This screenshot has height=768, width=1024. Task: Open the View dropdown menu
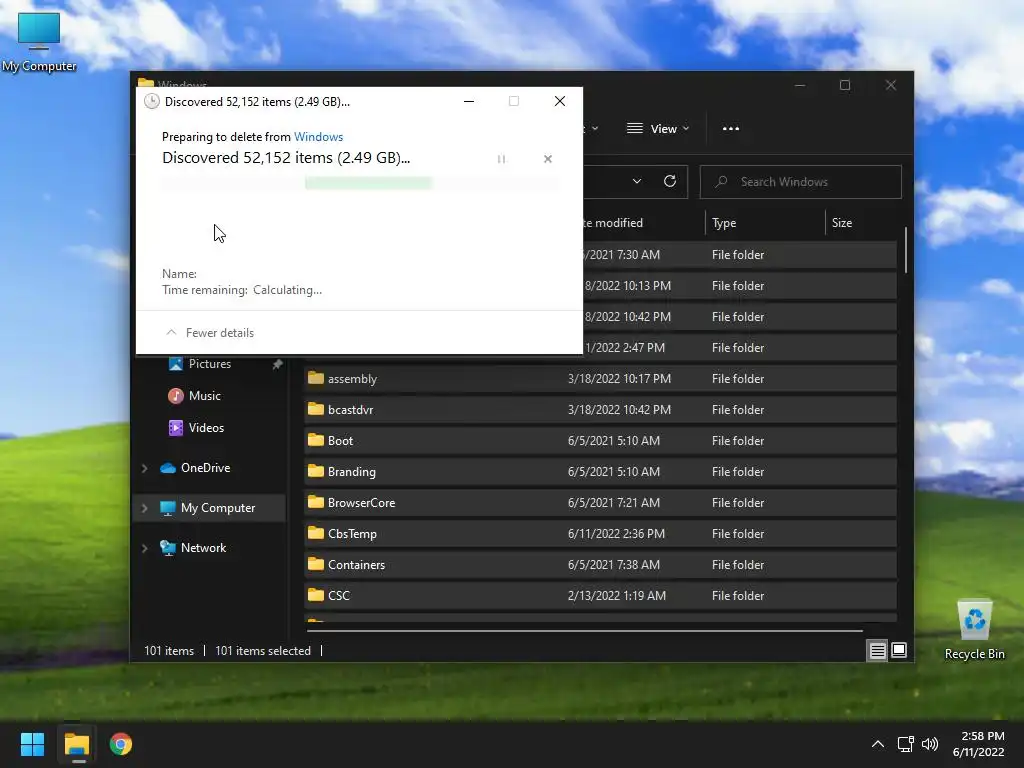pos(658,129)
